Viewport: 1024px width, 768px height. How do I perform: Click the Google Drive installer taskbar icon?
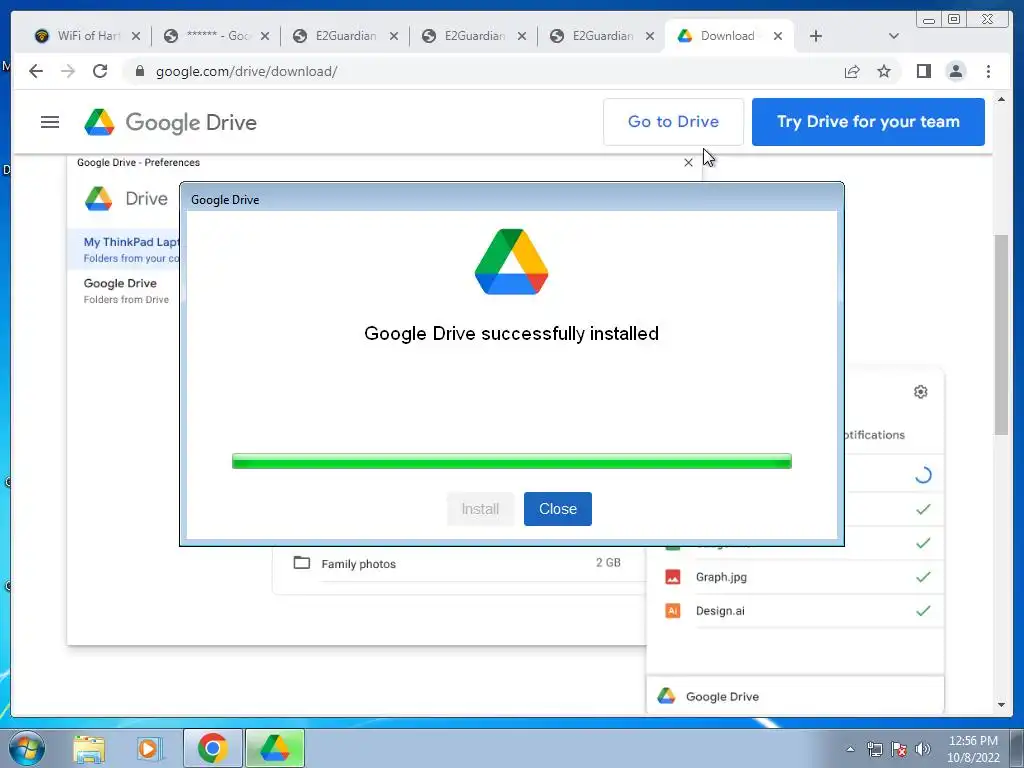tap(275, 748)
